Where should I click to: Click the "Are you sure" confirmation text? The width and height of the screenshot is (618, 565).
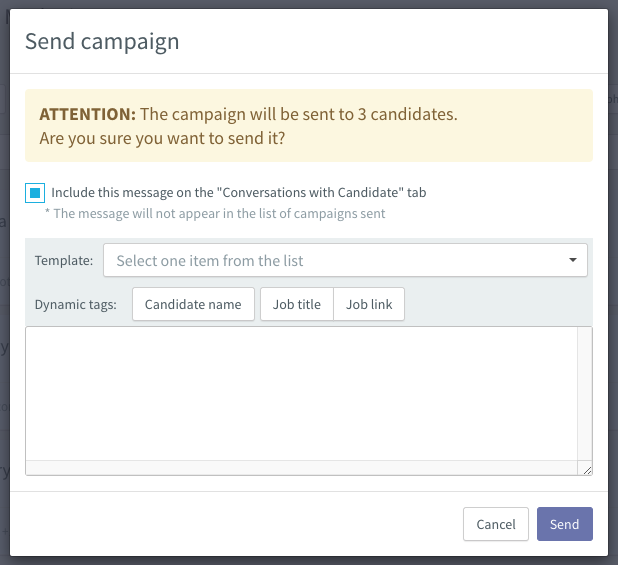pyautogui.click(x=162, y=138)
